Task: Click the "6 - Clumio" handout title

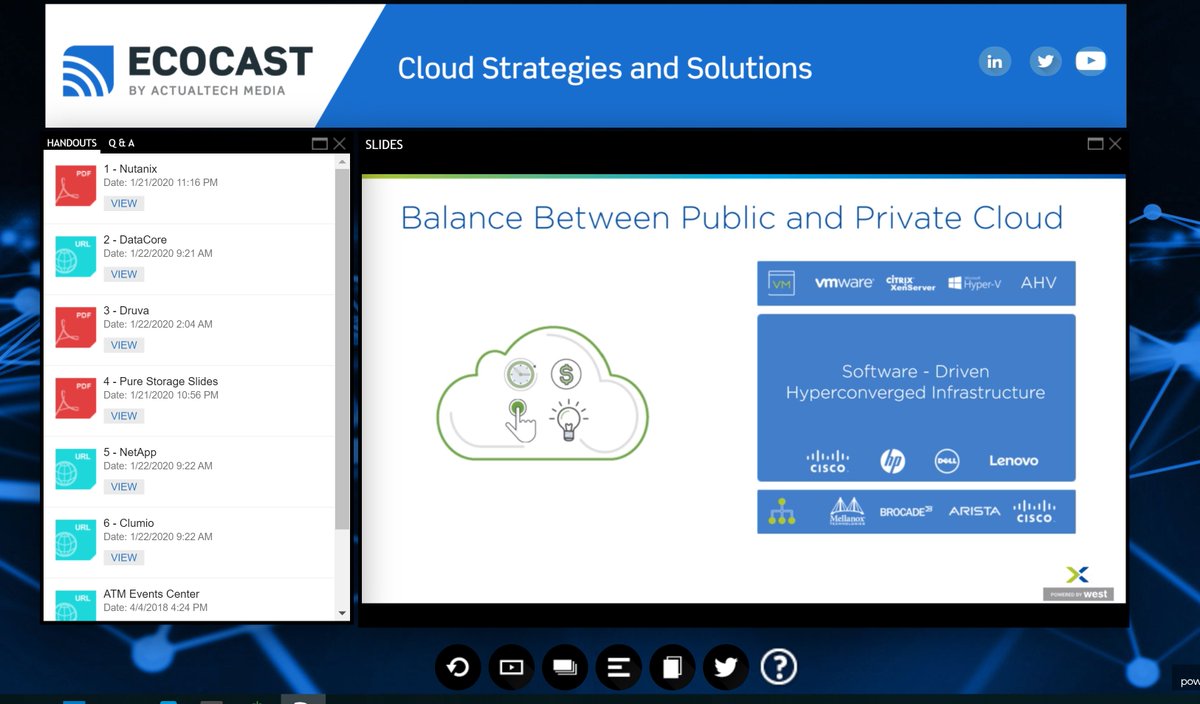Action: pyautogui.click(x=129, y=524)
